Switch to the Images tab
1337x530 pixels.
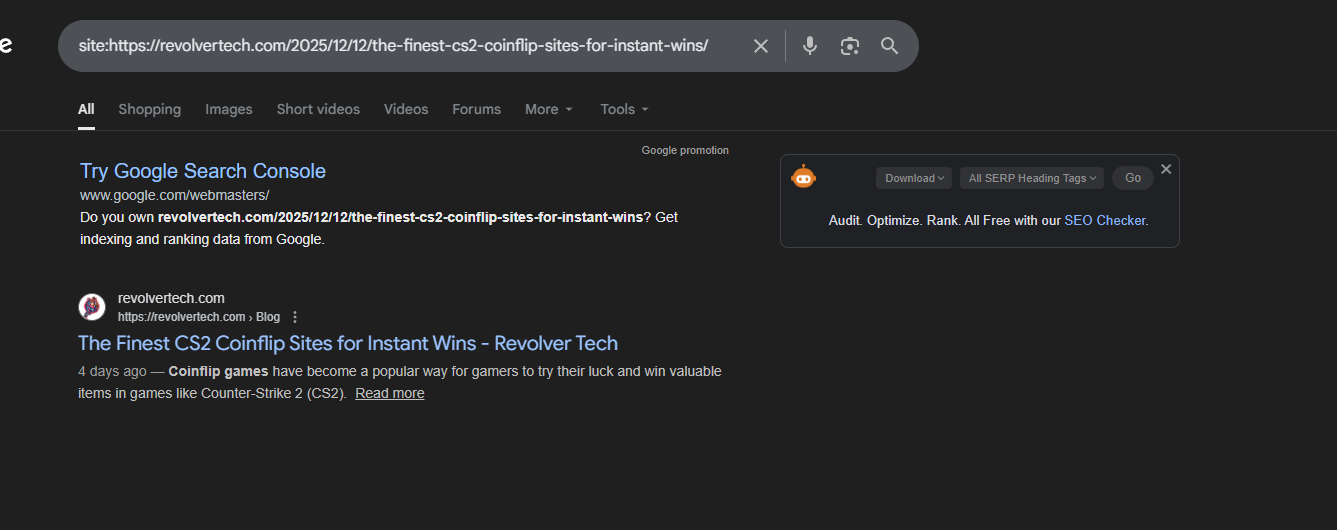pos(229,109)
